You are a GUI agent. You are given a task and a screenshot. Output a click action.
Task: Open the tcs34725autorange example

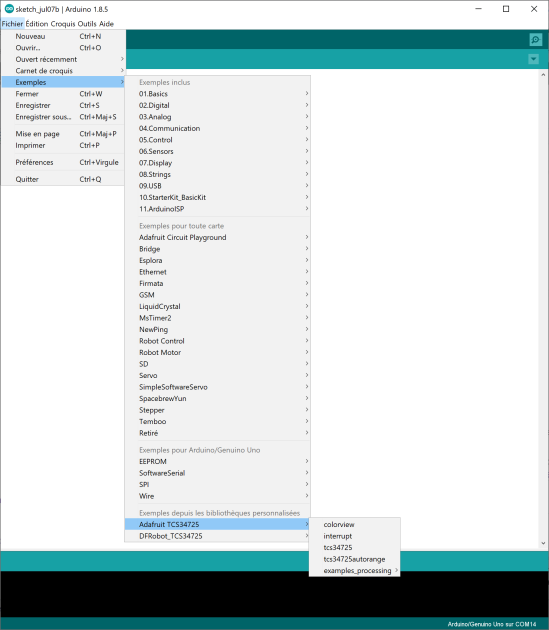pyautogui.click(x=354, y=559)
